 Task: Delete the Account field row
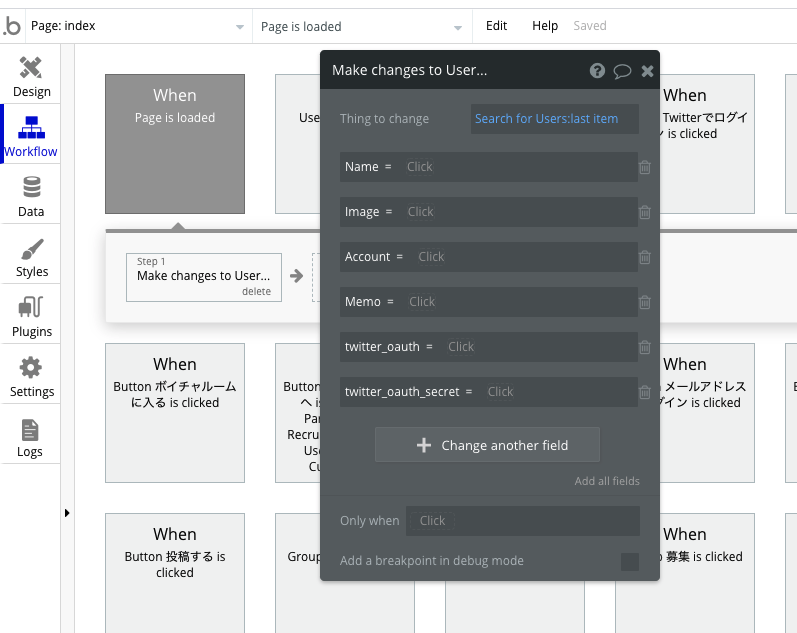[645, 257]
